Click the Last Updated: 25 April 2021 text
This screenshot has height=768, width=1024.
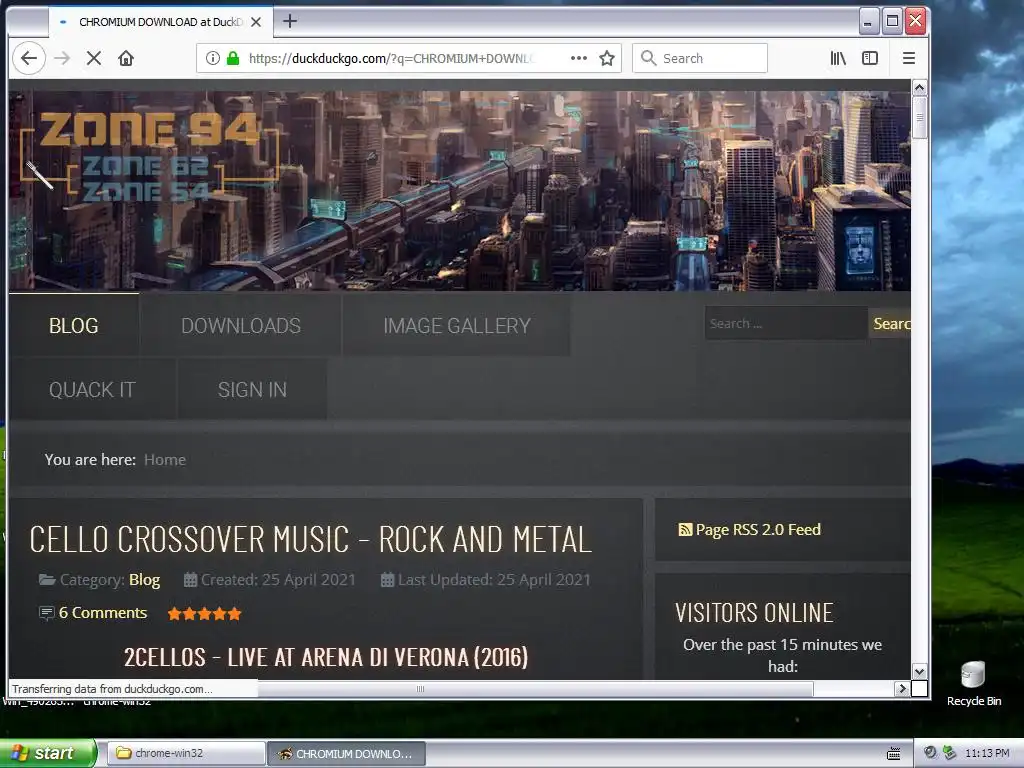(494, 580)
